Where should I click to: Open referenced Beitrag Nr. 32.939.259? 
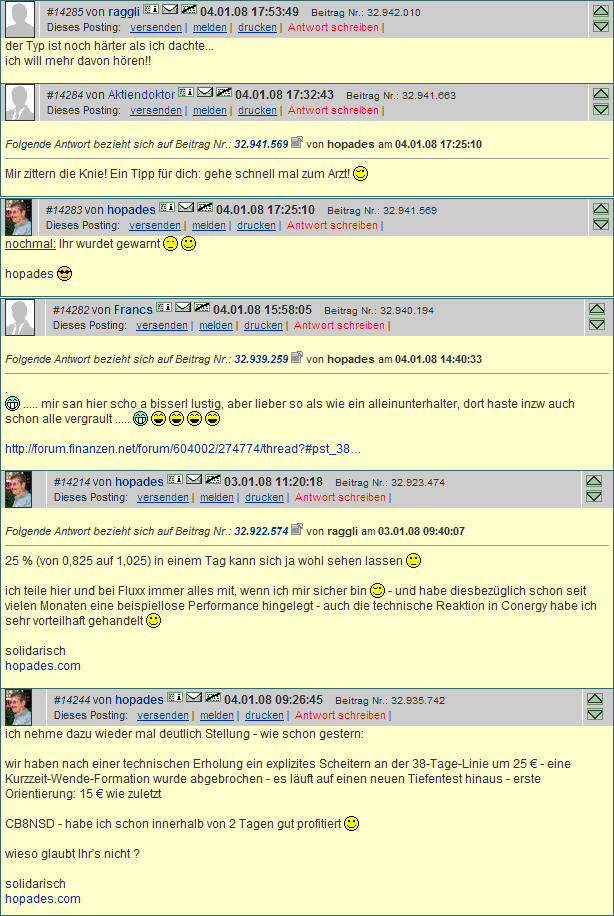coord(261,359)
